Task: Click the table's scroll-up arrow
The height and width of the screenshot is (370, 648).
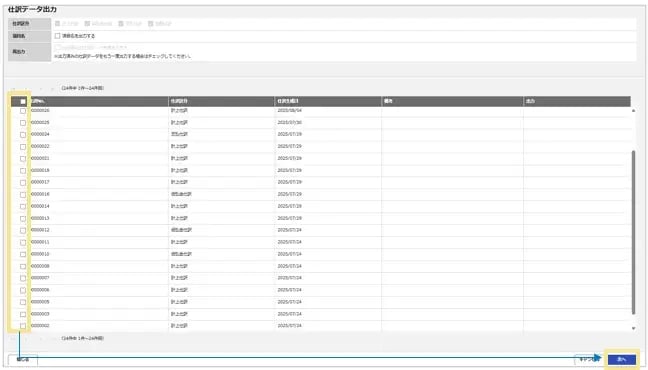Action: (x=634, y=111)
